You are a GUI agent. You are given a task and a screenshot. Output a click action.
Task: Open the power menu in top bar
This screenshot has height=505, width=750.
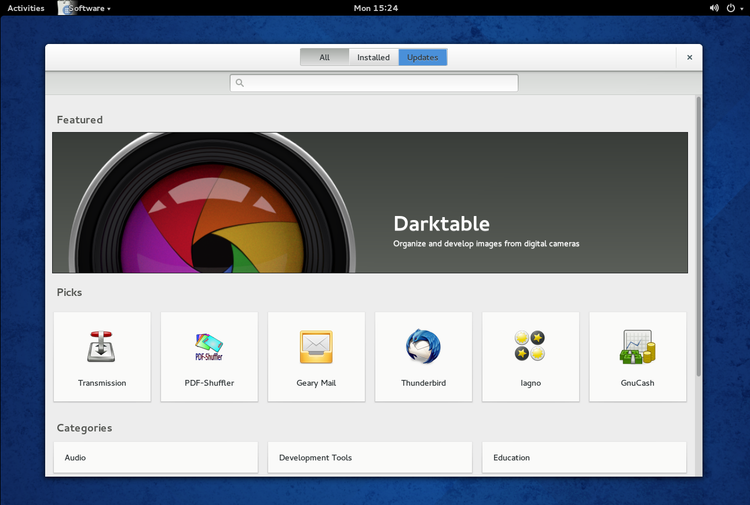(x=733, y=8)
